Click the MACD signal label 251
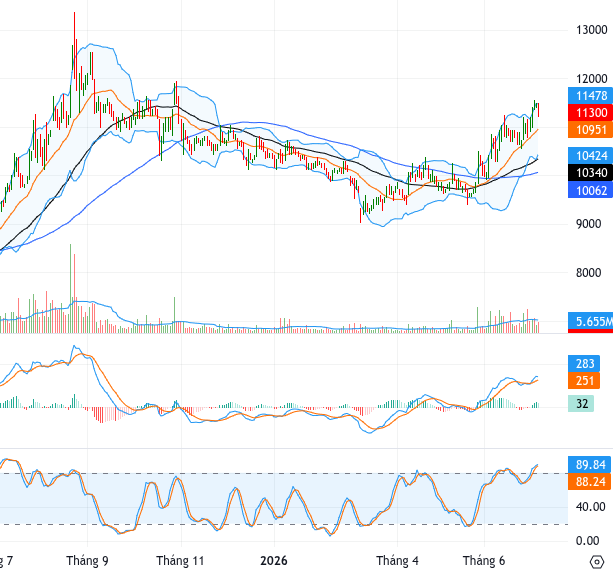The width and height of the screenshot is (613, 570). click(x=584, y=380)
